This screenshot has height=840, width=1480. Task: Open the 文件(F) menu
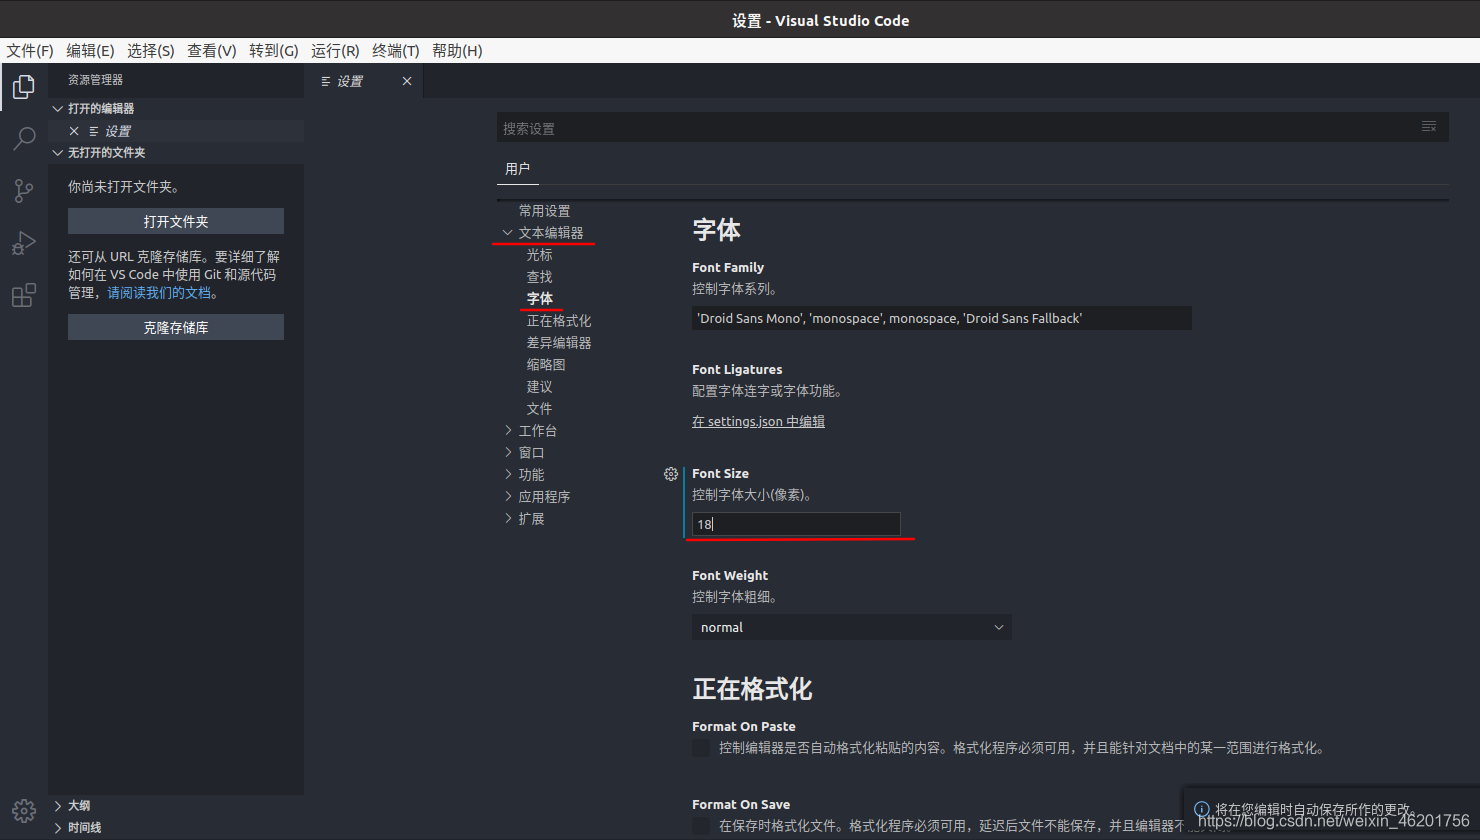(x=30, y=50)
